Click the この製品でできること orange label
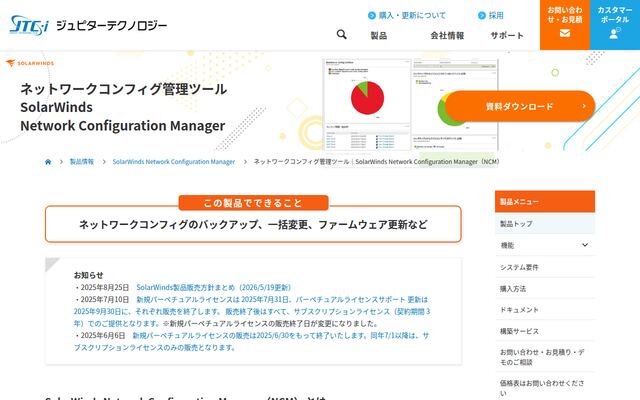Viewport: 640px width, 400px height. pos(253,203)
